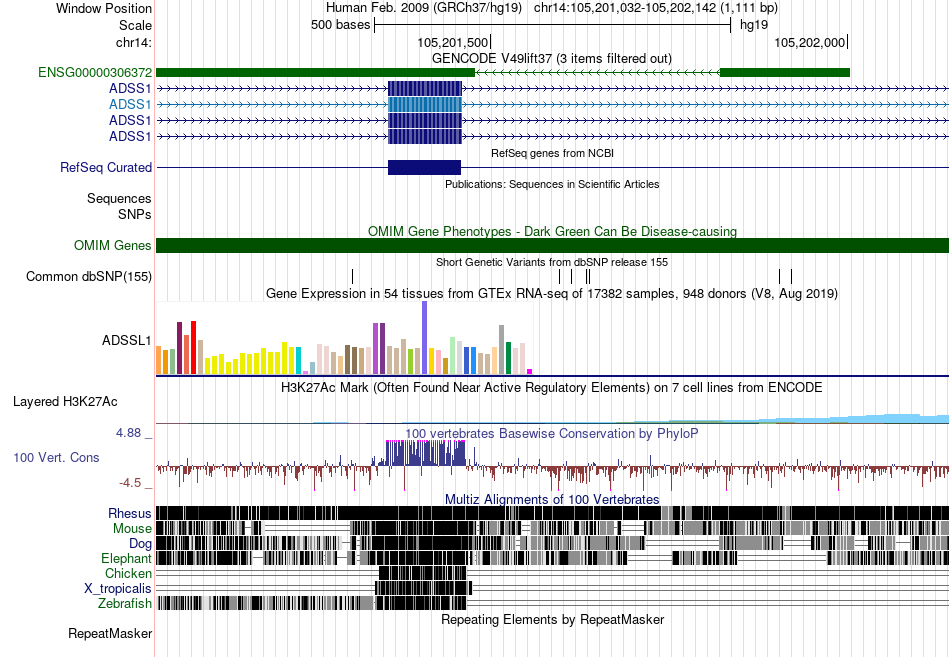Select the Scale label in ruler
The width and height of the screenshot is (950, 657).
point(135,25)
